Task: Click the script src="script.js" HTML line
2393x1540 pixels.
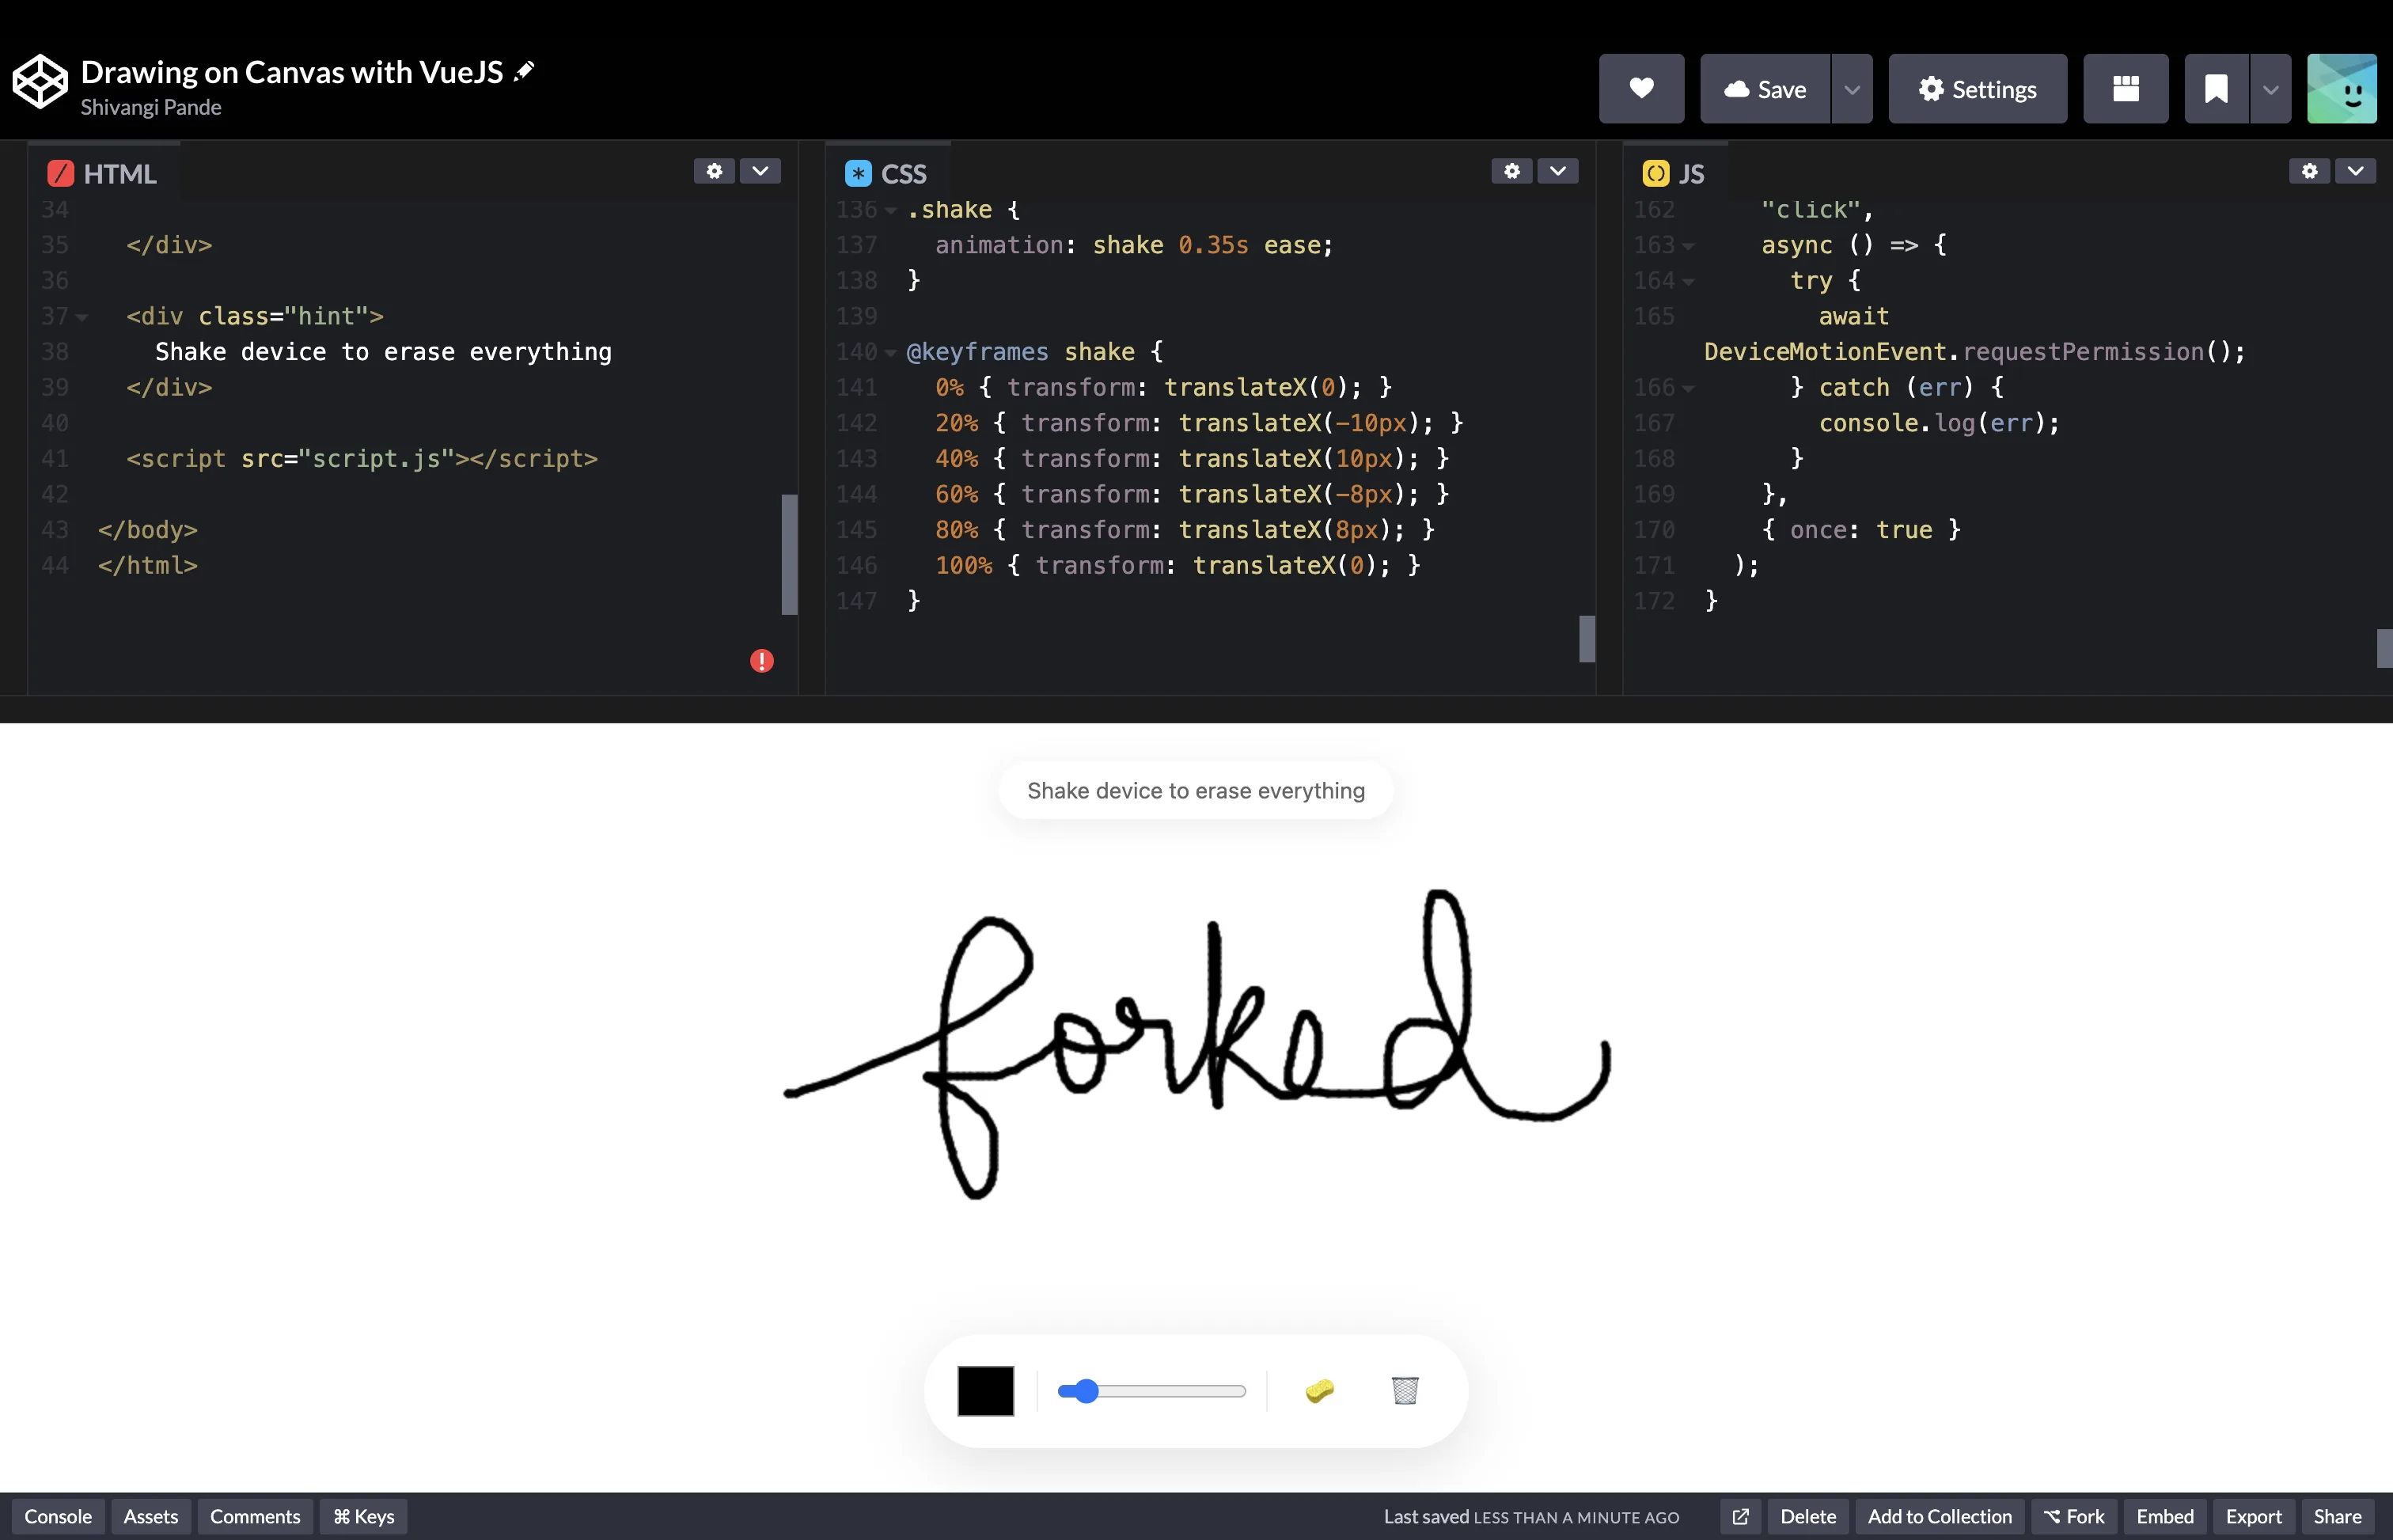Action: pos(362,459)
